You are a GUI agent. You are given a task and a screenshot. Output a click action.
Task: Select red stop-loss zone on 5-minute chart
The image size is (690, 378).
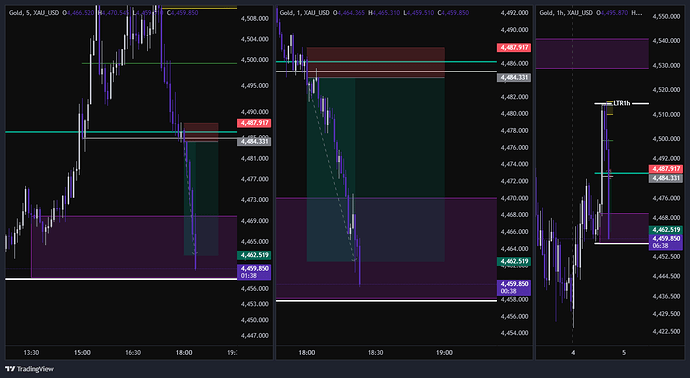201,132
